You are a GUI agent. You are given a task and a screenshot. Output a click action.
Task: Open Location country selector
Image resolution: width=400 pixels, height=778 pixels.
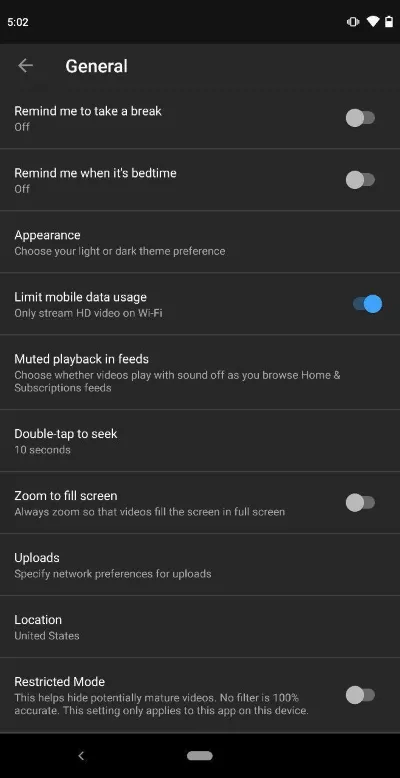200,627
